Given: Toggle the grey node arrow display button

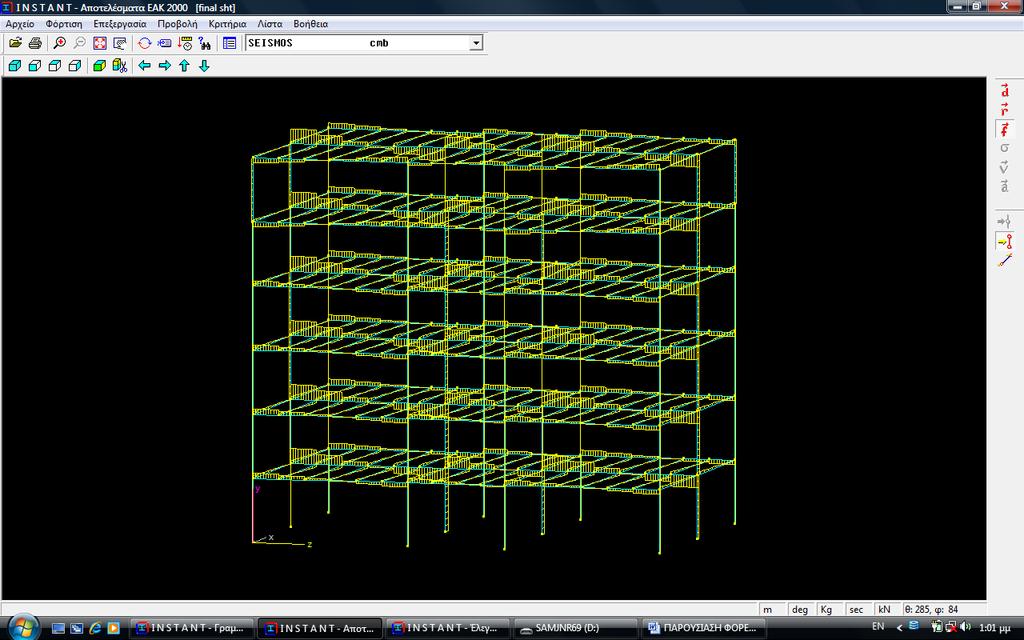Looking at the screenshot, I should tap(1004, 222).
